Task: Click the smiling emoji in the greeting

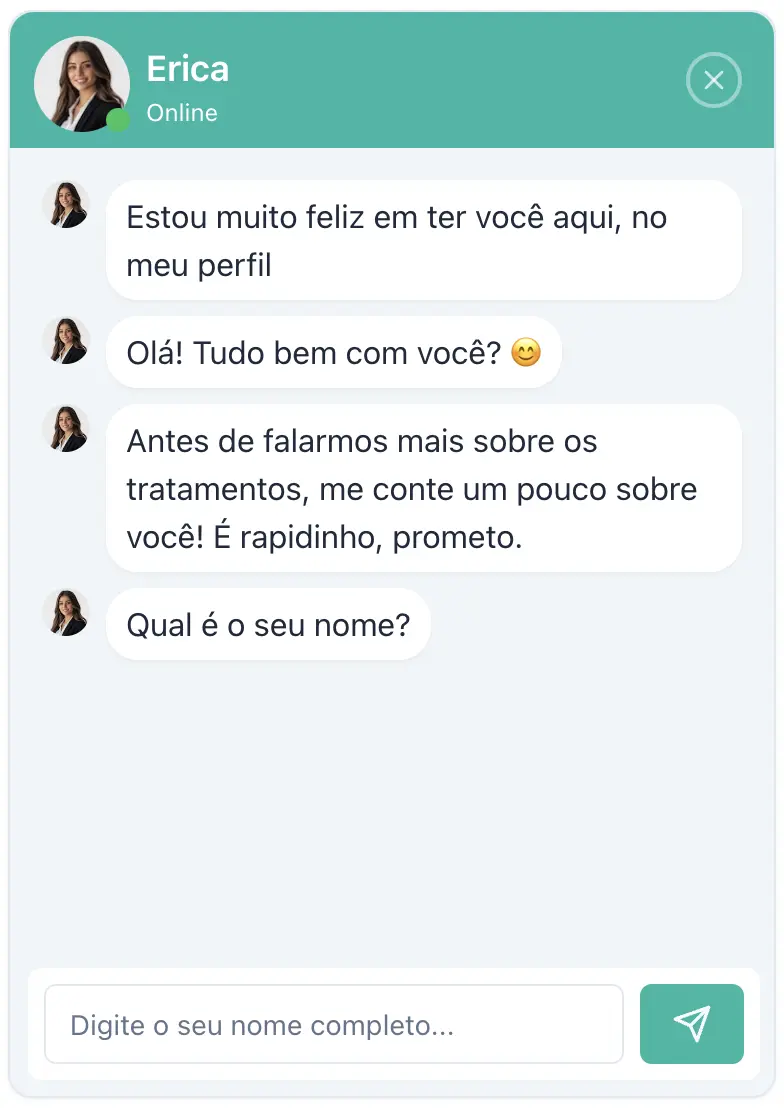Action: 526,353
